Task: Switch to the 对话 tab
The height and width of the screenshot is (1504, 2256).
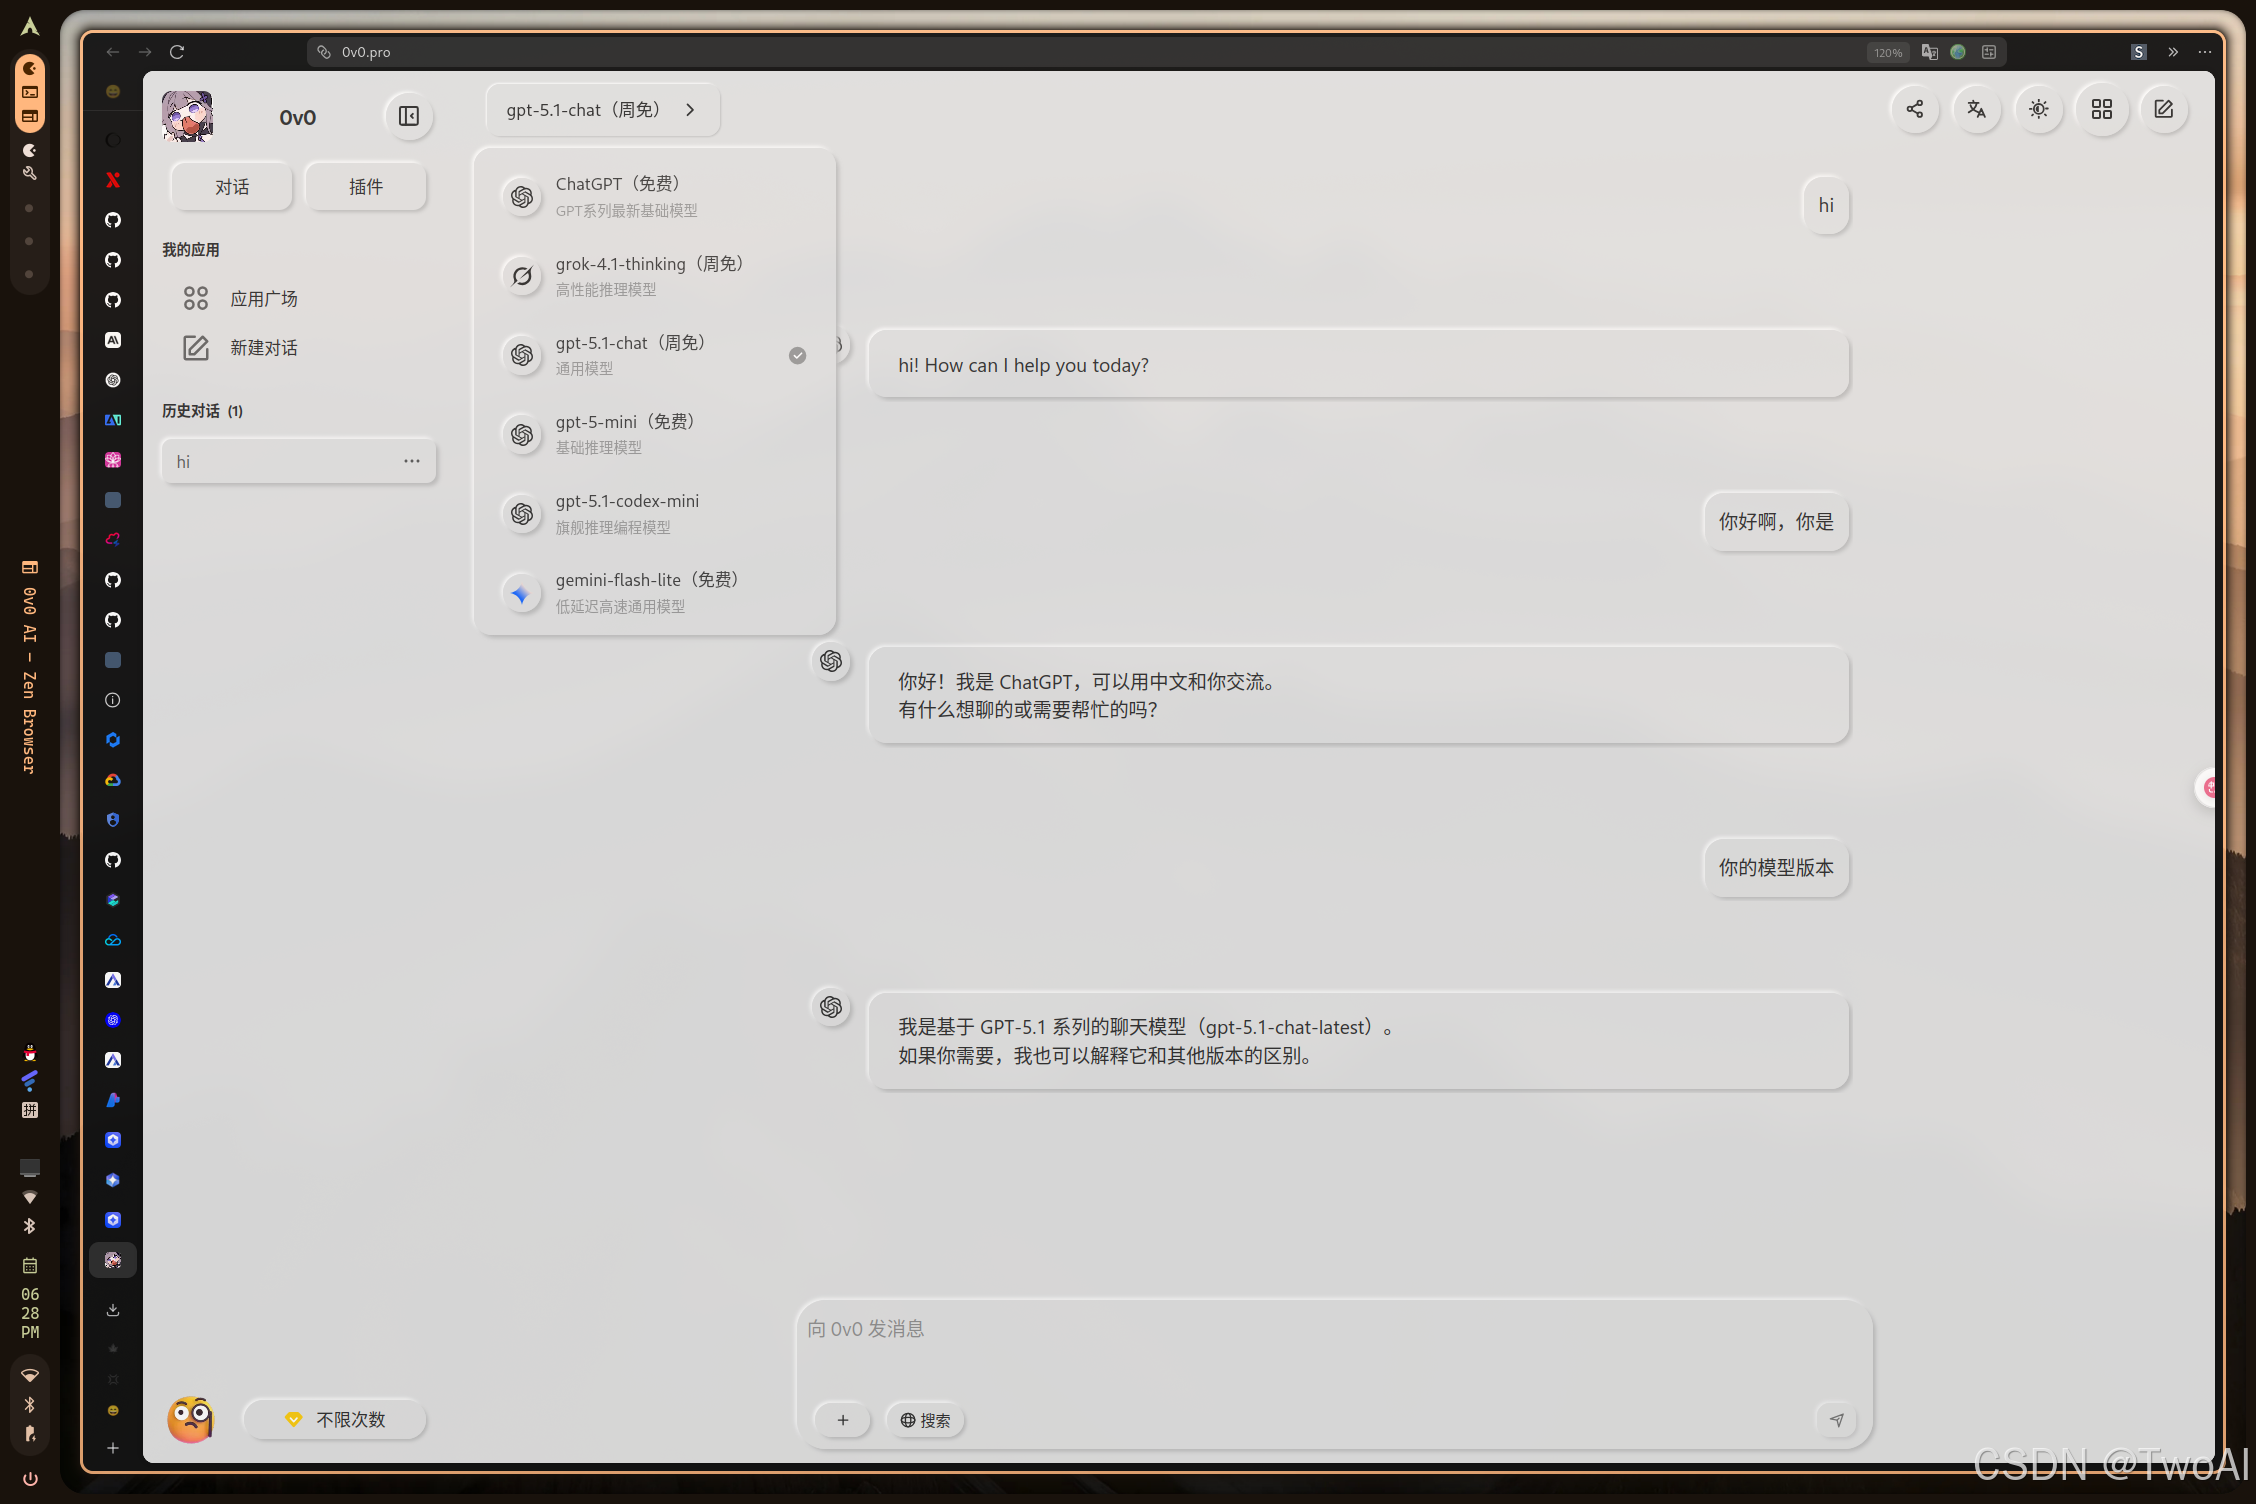Action: point(231,186)
